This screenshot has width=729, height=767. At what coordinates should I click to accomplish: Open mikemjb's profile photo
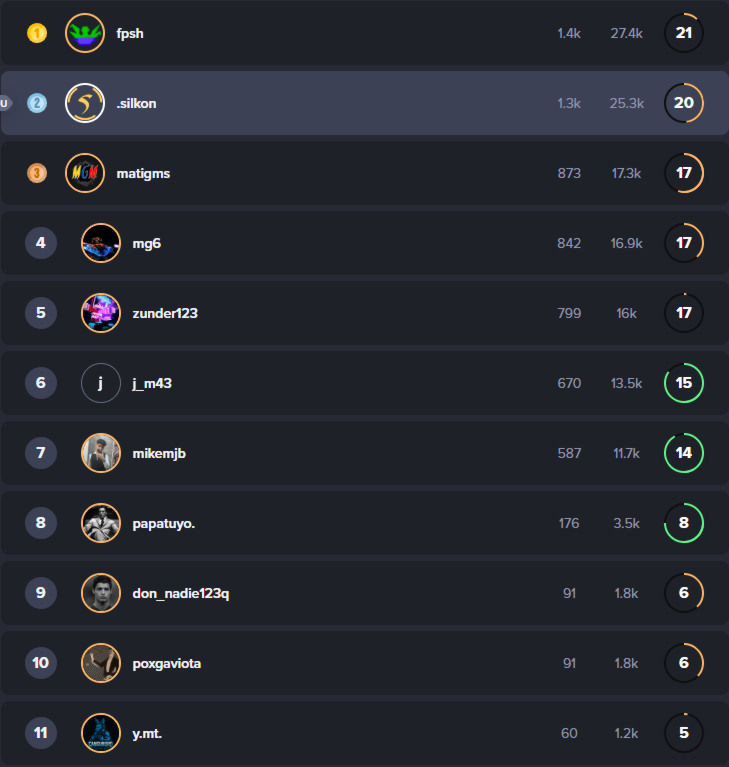(x=101, y=453)
